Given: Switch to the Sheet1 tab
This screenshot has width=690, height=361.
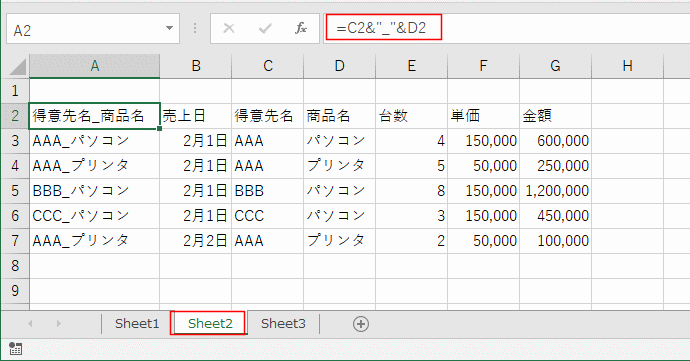Looking at the screenshot, I should tap(137, 324).
